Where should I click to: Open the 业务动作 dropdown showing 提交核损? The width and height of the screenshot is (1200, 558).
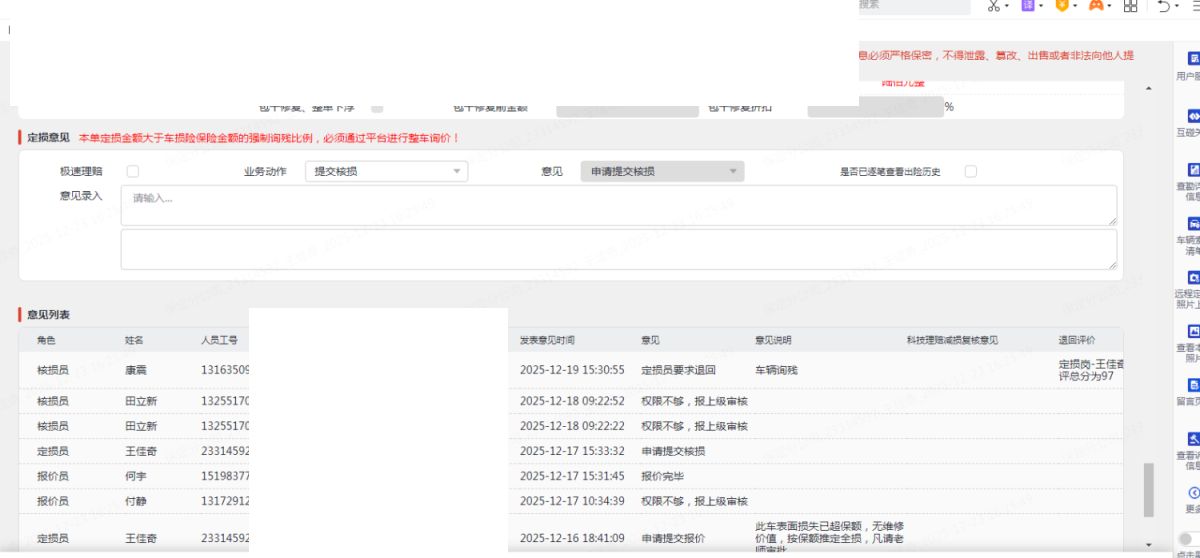pos(385,171)
